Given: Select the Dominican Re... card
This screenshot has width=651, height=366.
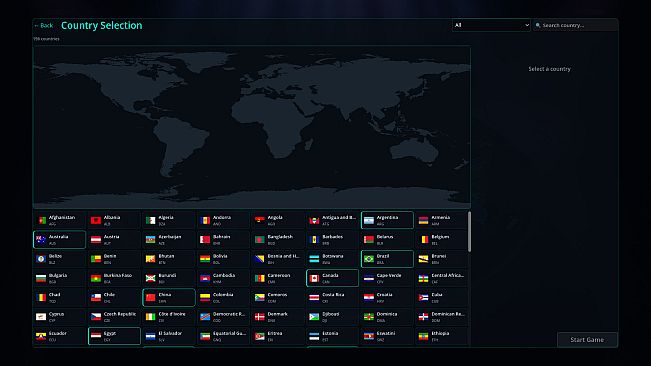Looking at the screenshot, I should tap(442, 317).
